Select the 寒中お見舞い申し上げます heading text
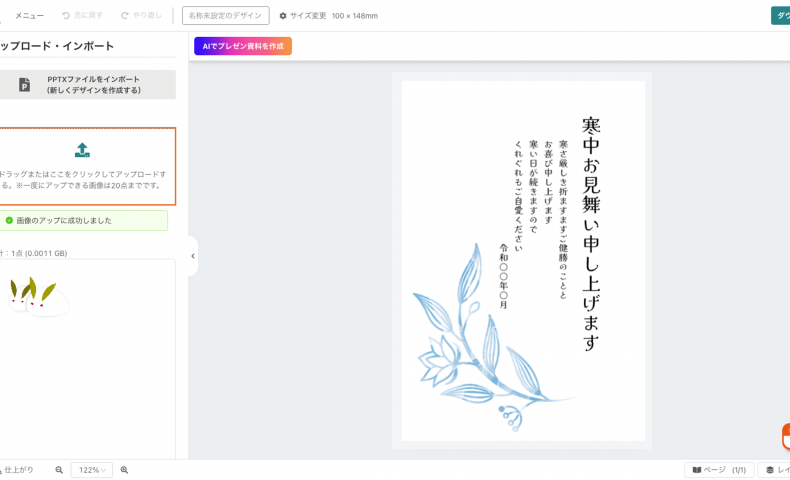Screen dimensions: 790x480 point(591,234)
